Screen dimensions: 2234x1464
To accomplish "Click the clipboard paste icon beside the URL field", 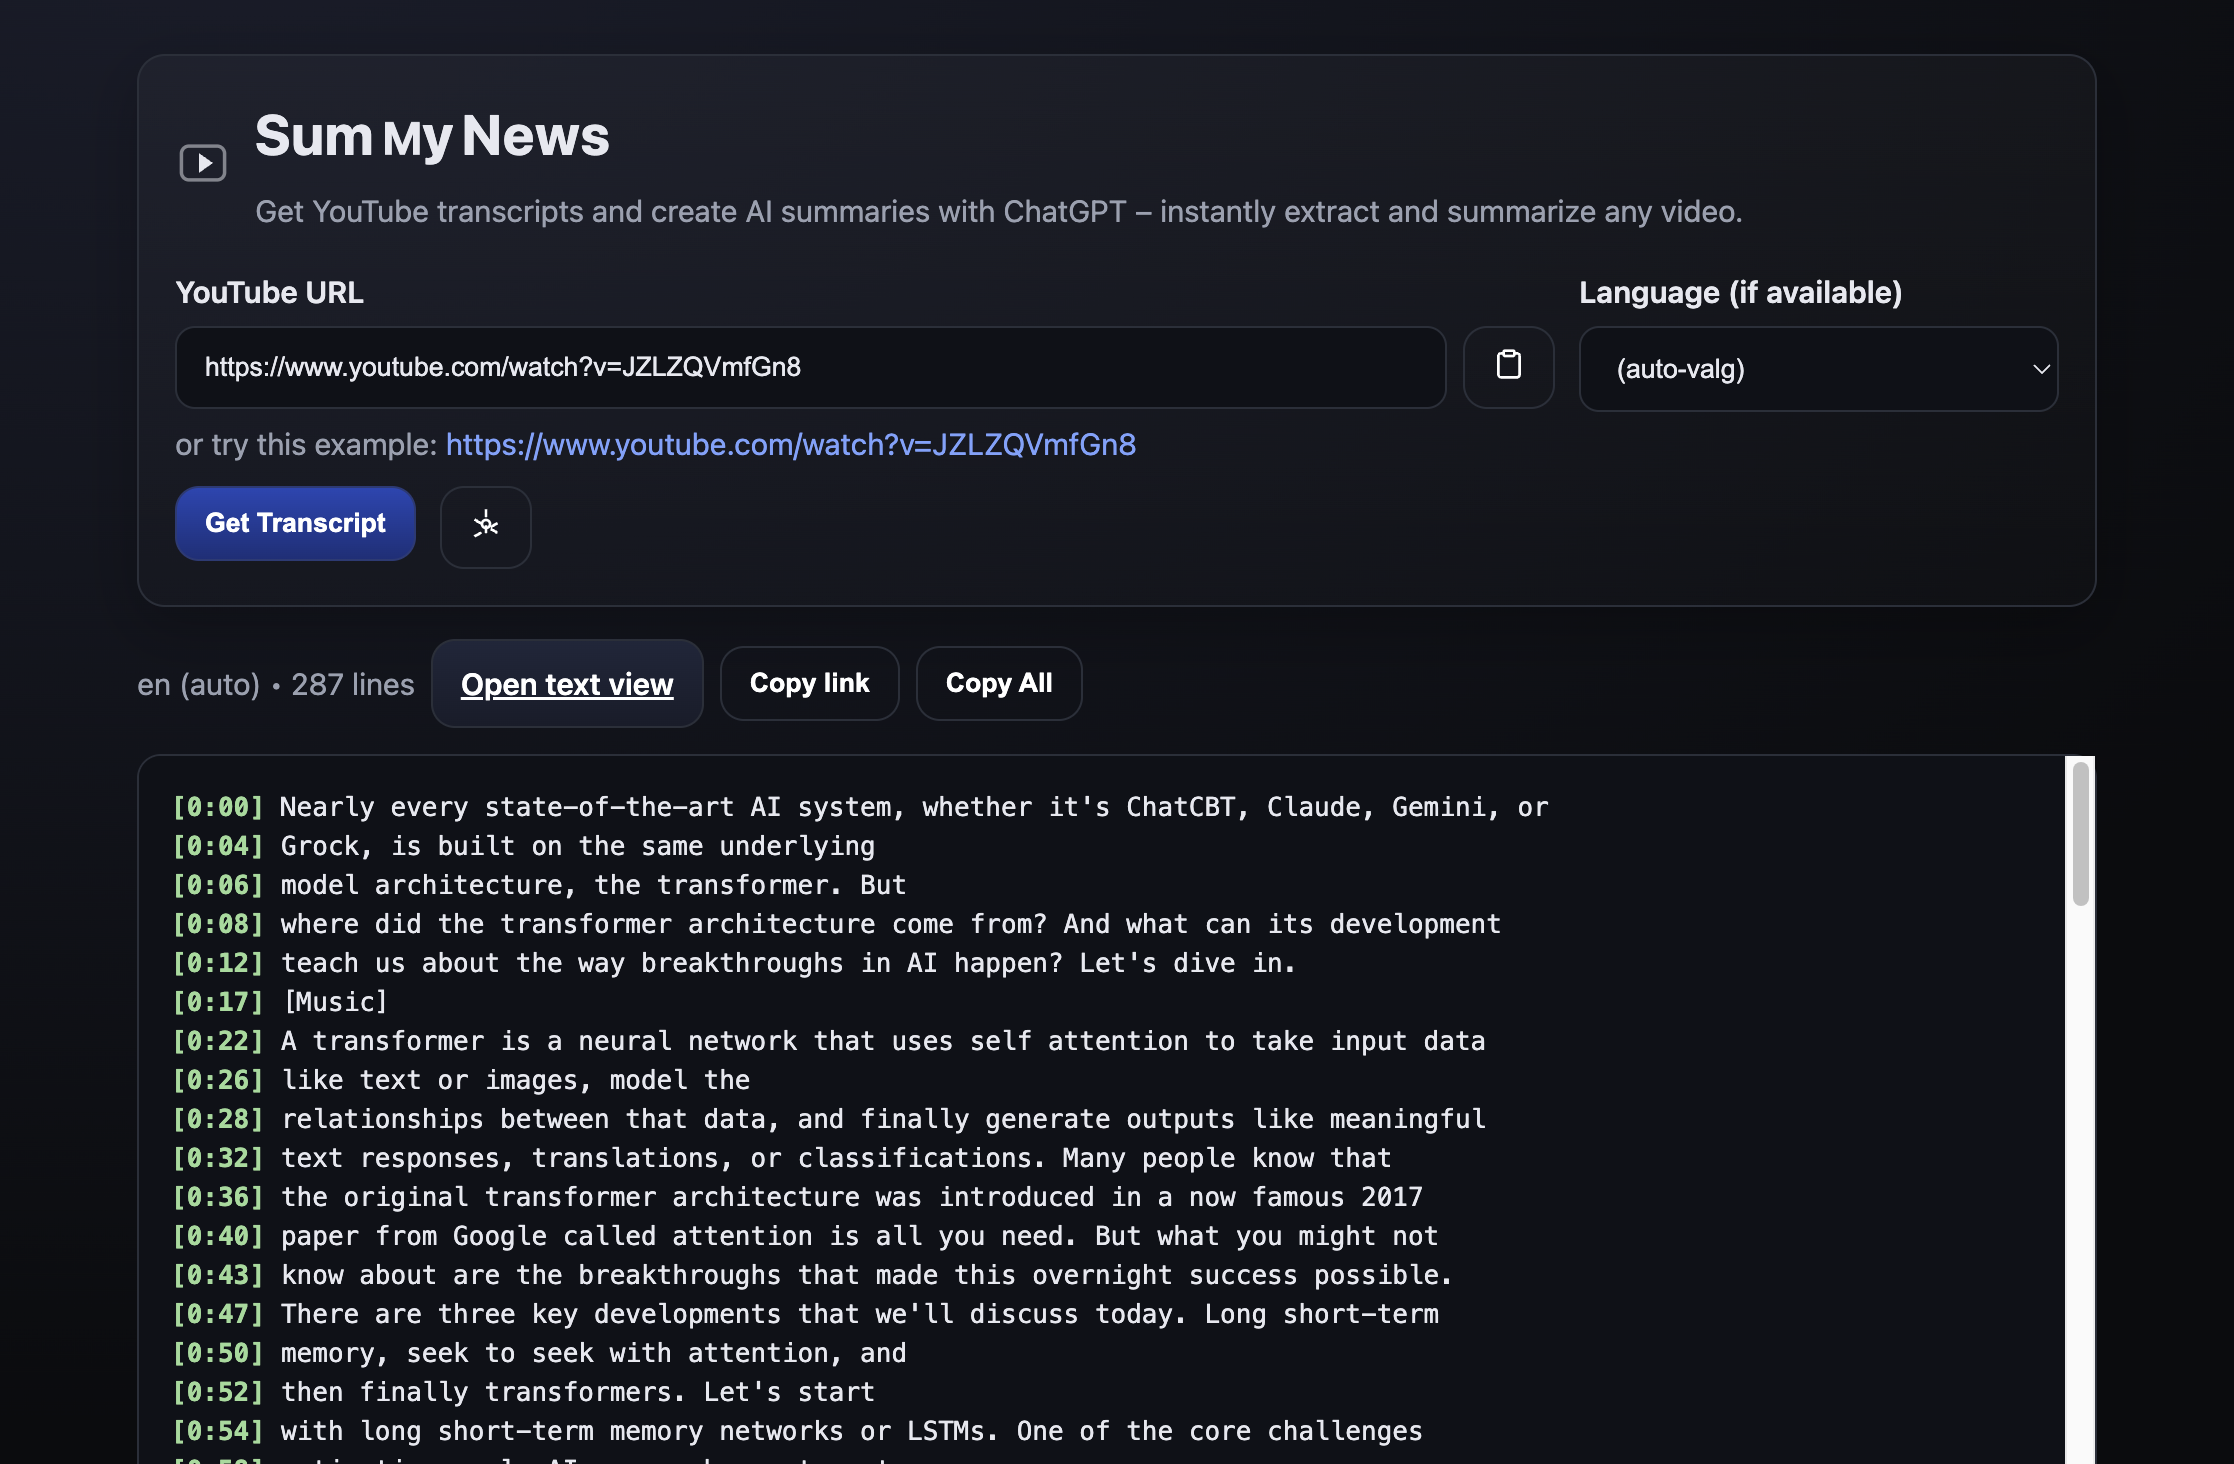I will [1509, 367].
